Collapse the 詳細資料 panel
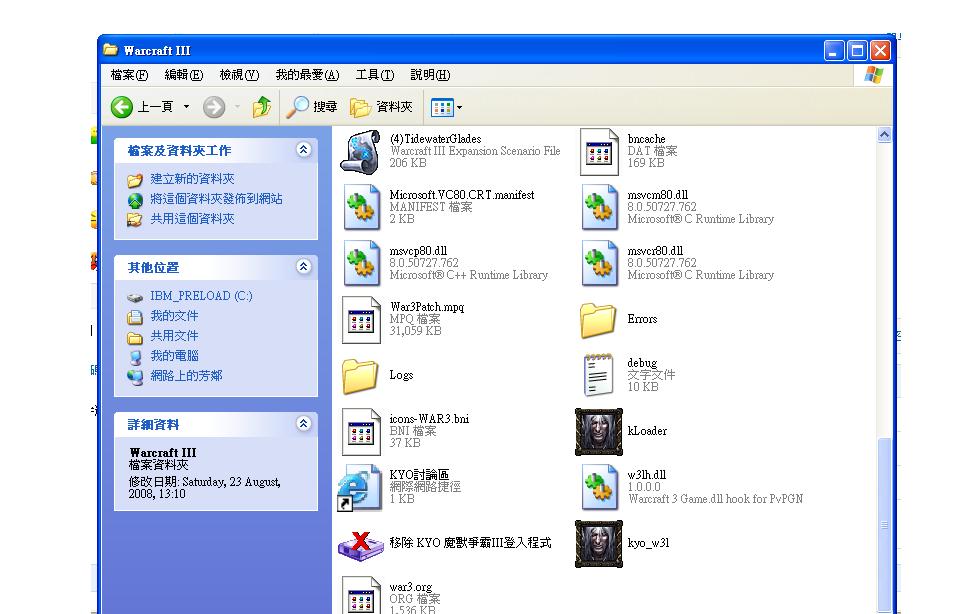 [x=304, y=423]
